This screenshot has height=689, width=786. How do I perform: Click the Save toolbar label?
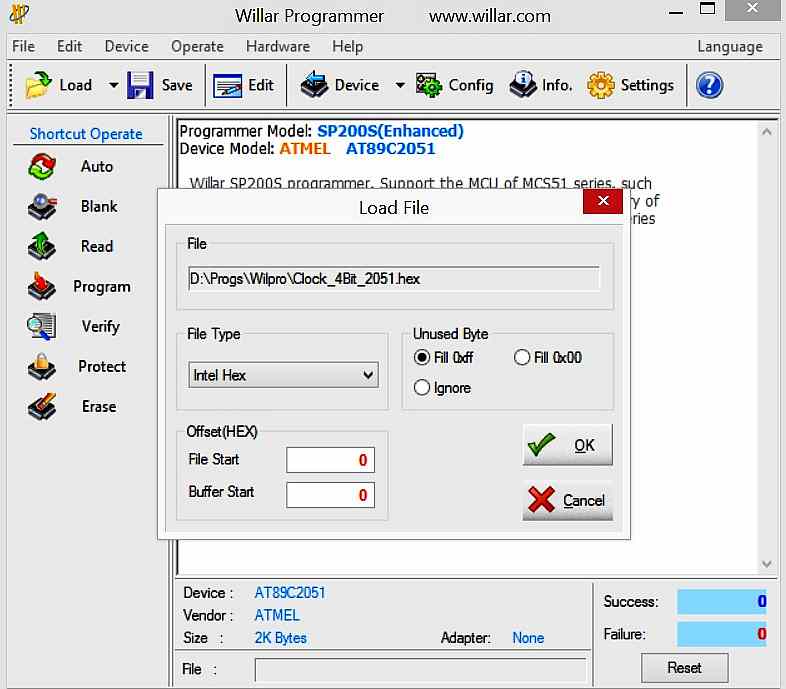coord(177,85)
